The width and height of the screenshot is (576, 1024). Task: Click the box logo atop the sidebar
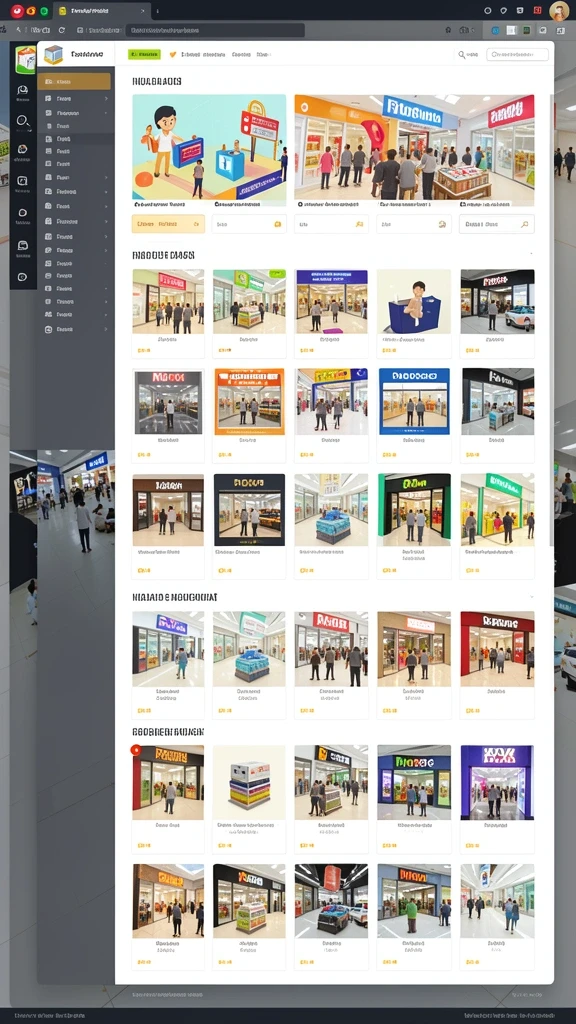pyautogui.click(x=53, y=55)
